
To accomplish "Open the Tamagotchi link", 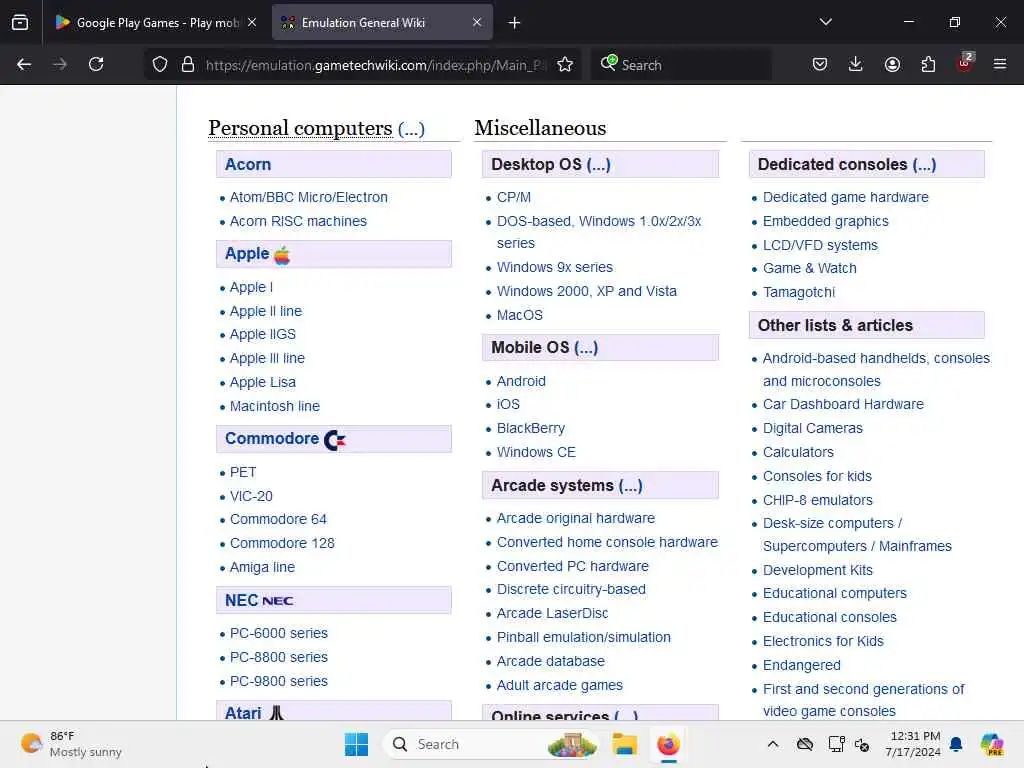I will point(799,293).
